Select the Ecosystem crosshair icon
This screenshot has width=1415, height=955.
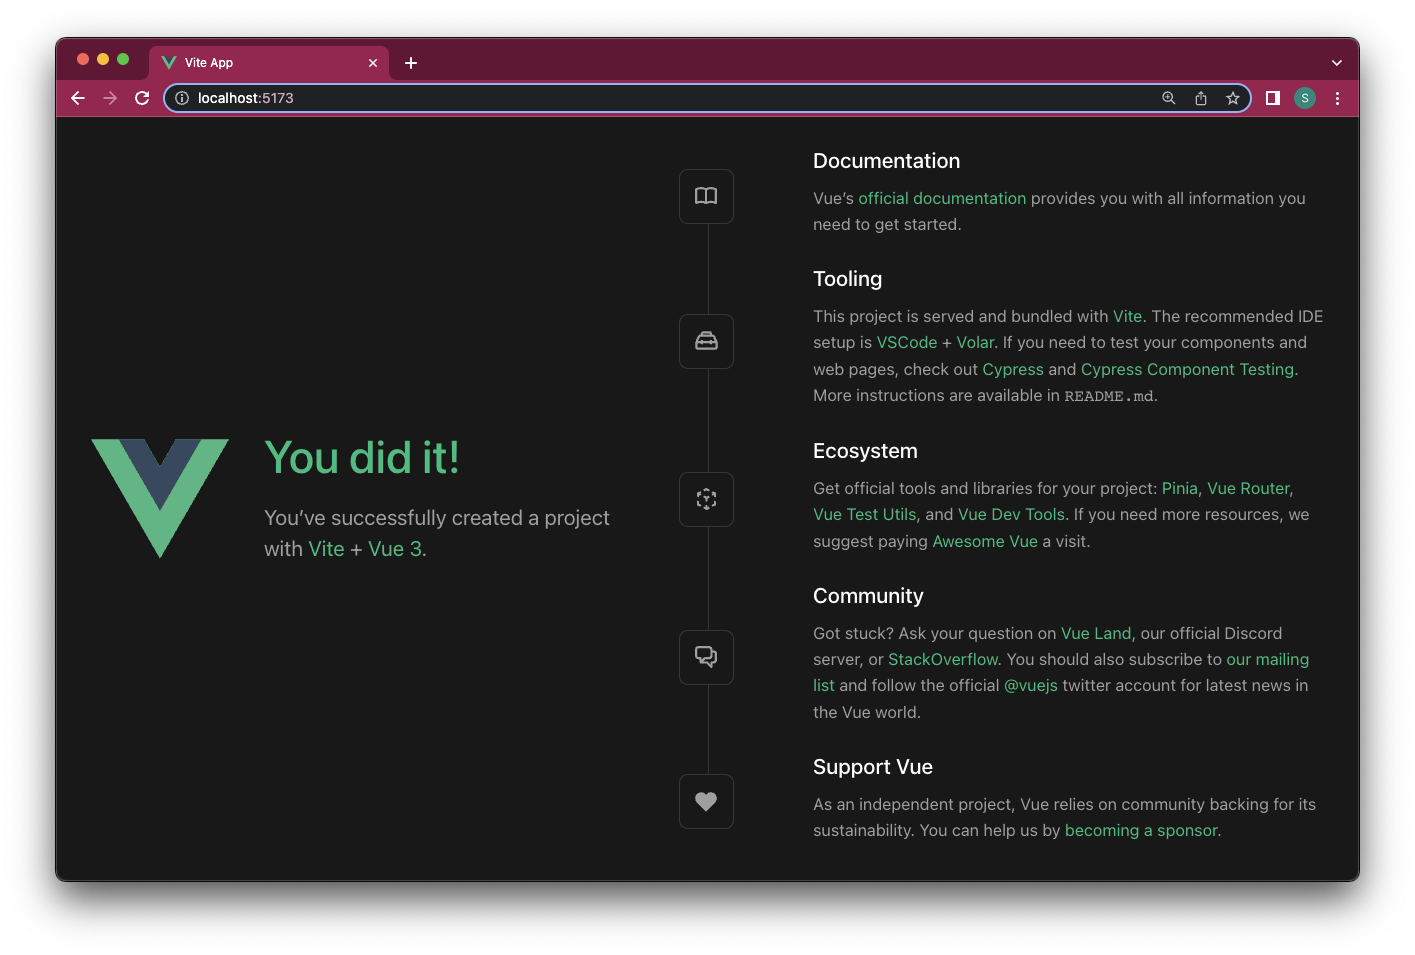point(706,499)
